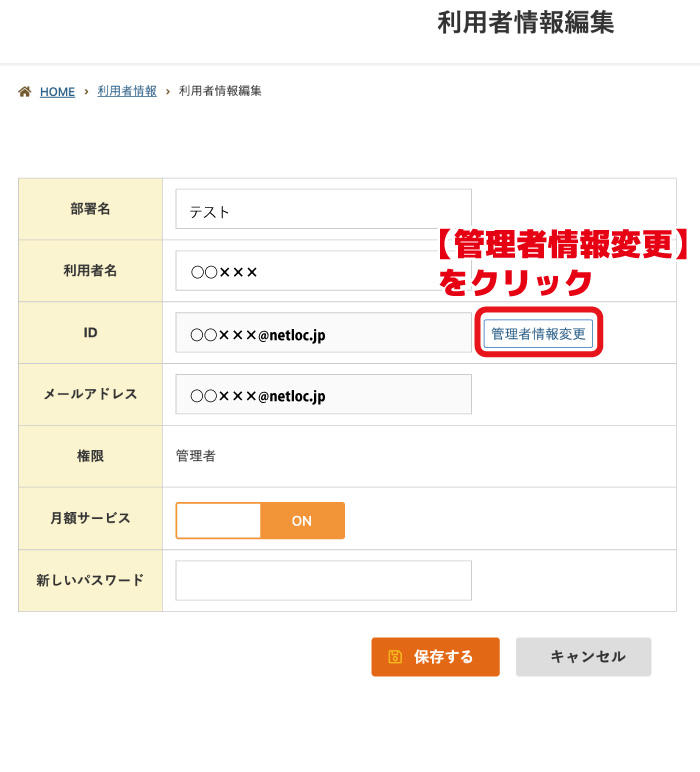Click the home icon in the breadcrumb
The width and height of the screenshot is (700, 772).
[x=25, y=92]
